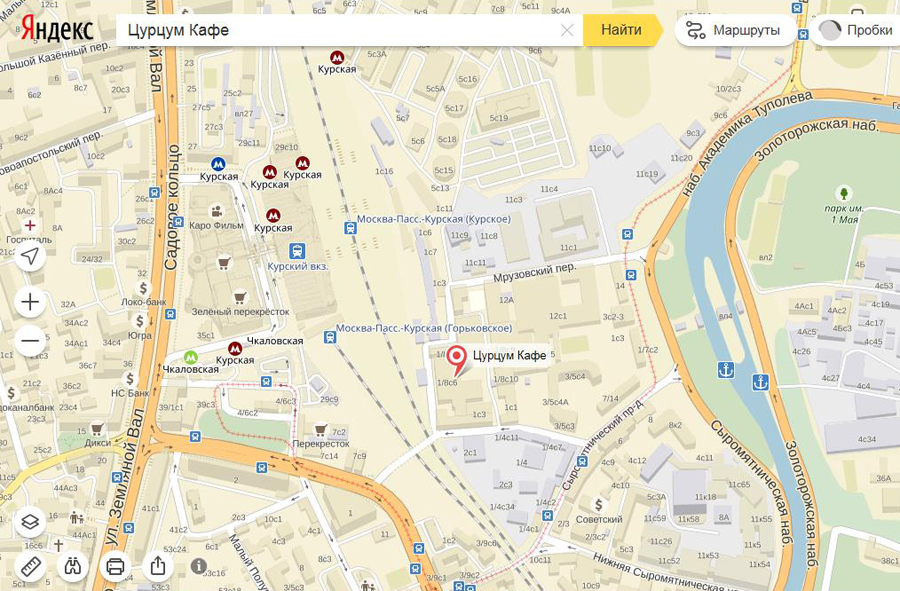Click the Югра bank dollar icon
This screenshot has height=591, width=900.
[x=139, y=321]
